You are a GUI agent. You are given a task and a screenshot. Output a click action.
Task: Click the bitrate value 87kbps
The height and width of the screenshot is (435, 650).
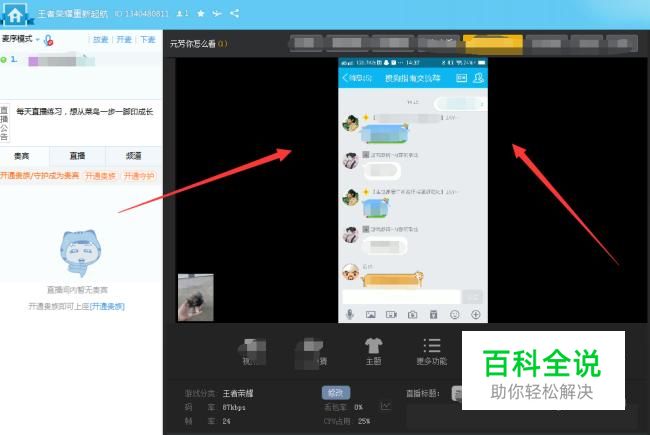click(234, 407)
